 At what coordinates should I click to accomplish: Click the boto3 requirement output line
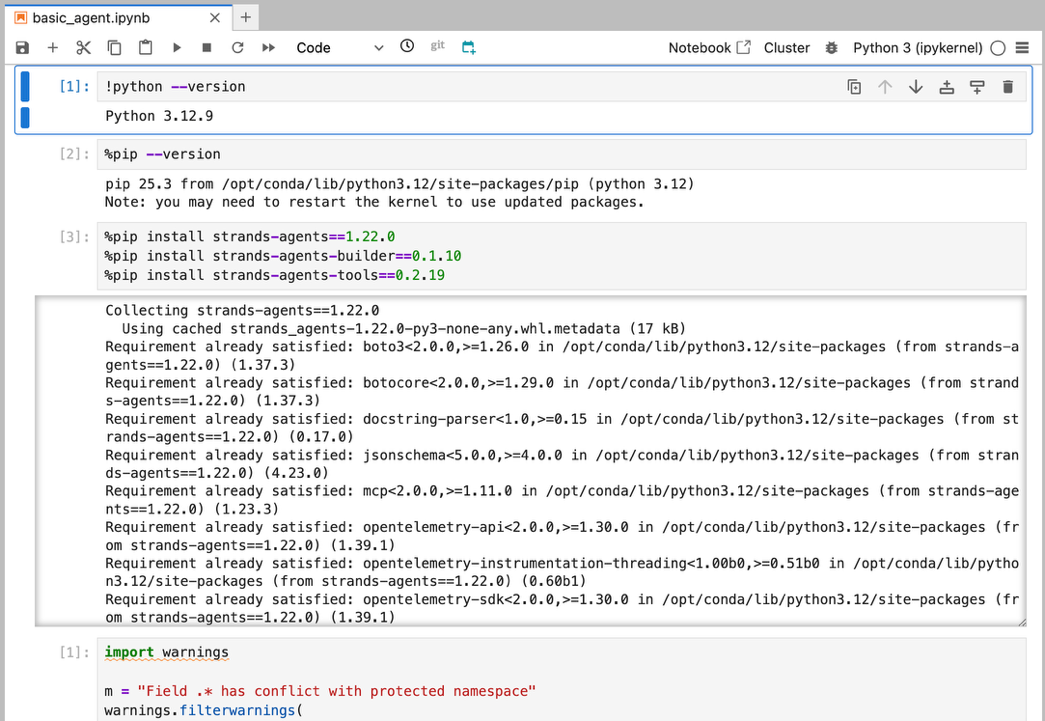pyautogui.click(x=561, y=356)
